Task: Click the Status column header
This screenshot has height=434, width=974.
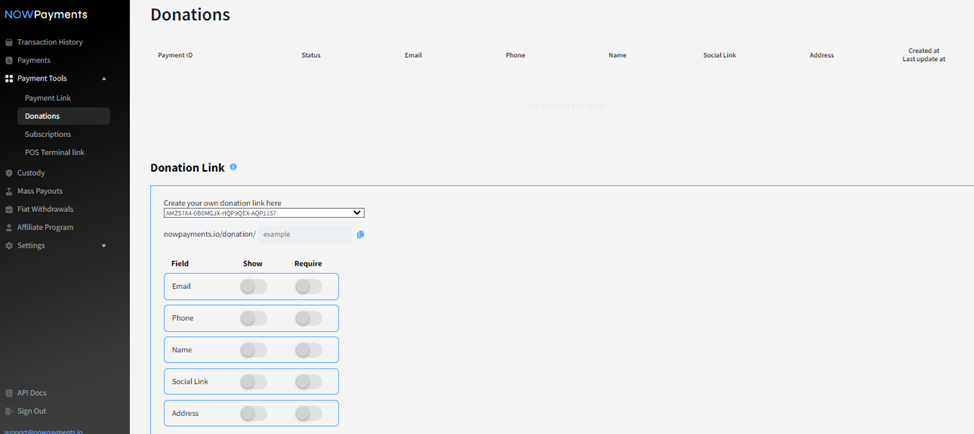Action: pos(311,55)
